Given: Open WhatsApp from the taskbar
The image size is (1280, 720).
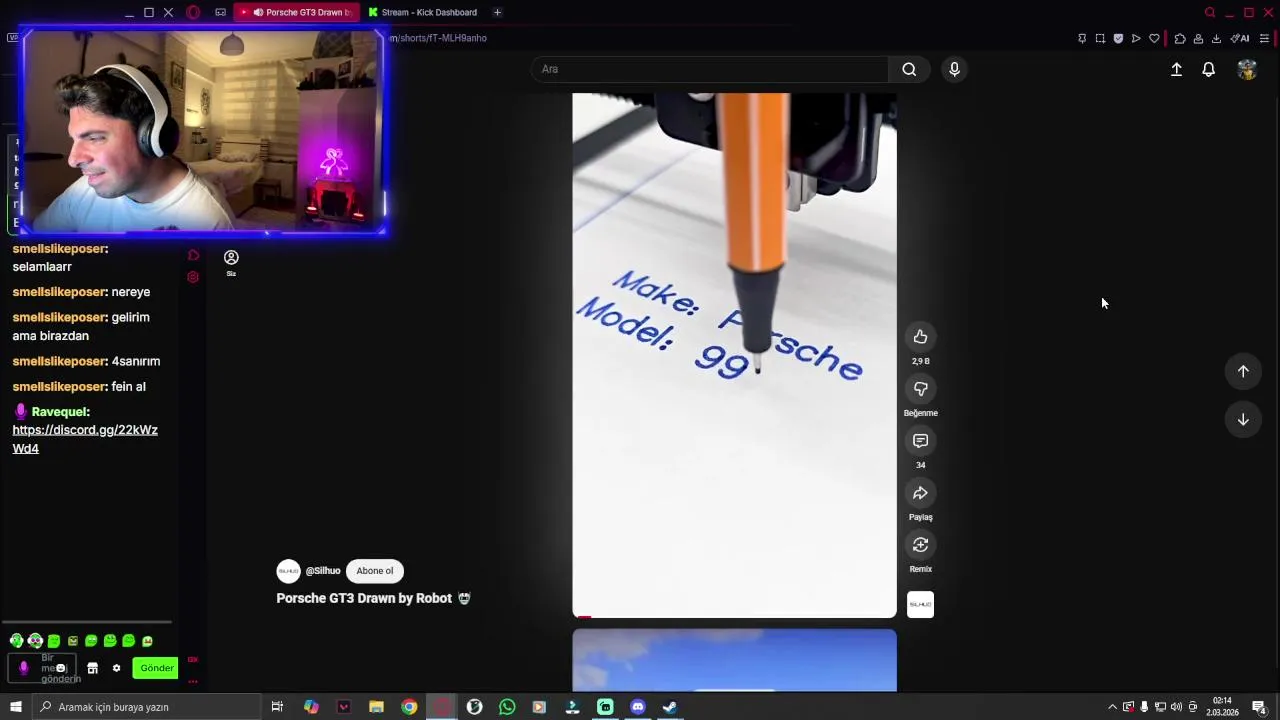Looking at the screenshot, I should (x=507, y=707).
